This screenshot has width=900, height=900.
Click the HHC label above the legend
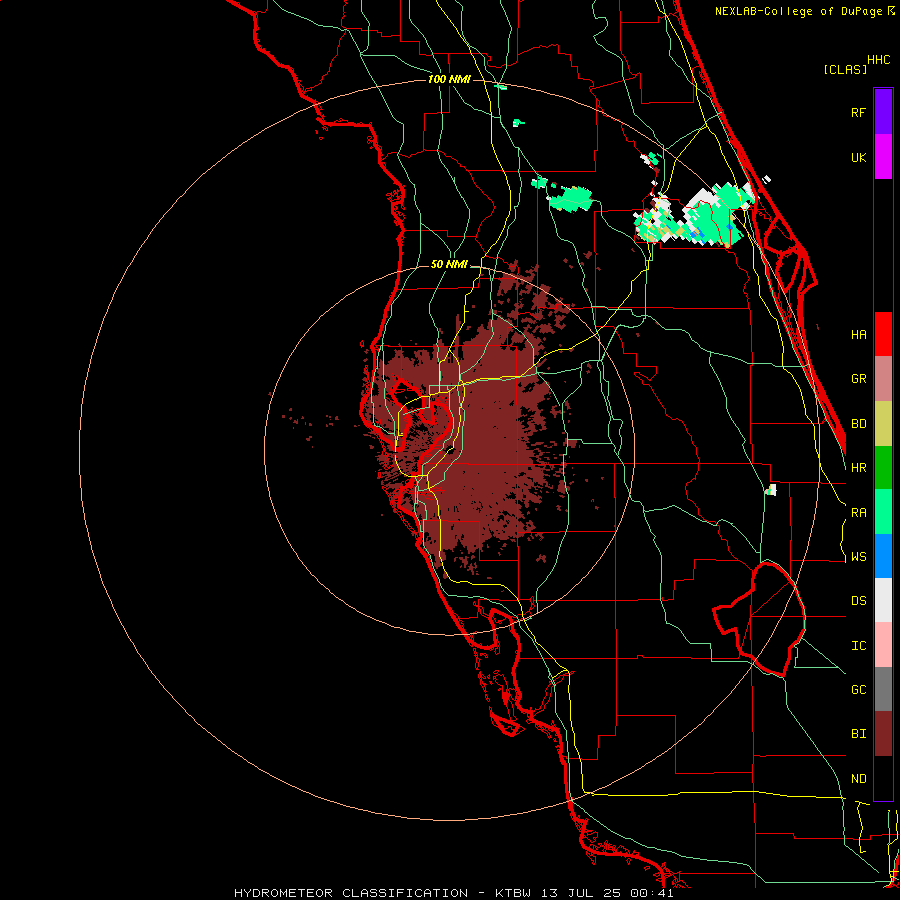(x=879, y=60)
